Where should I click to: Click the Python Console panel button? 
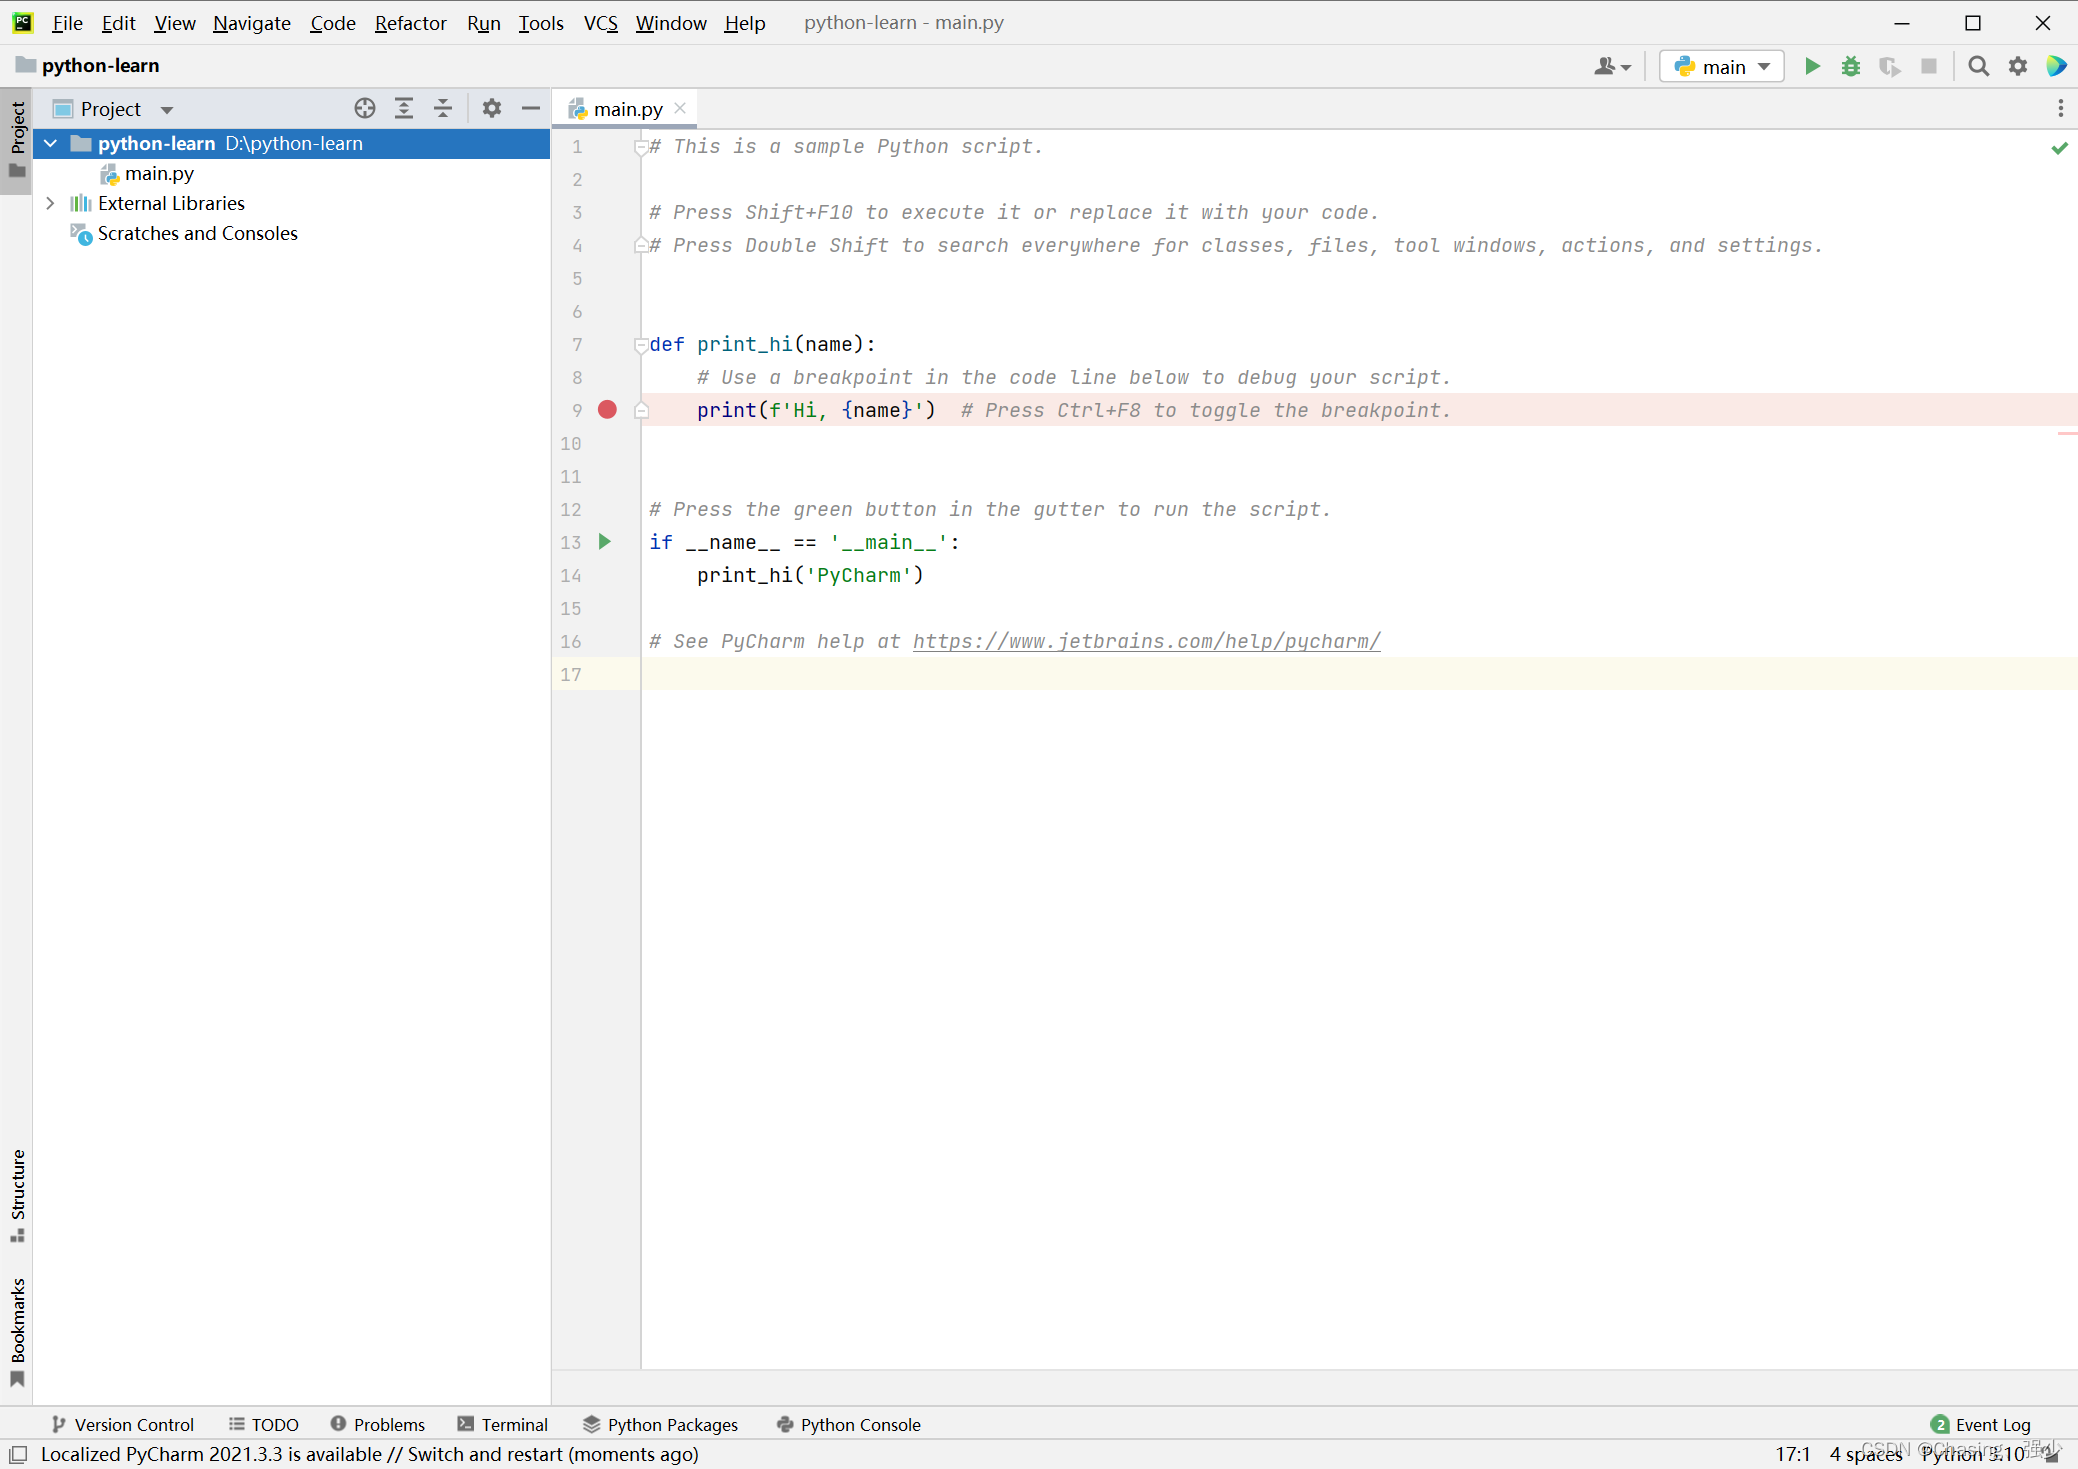[851, 1423]
